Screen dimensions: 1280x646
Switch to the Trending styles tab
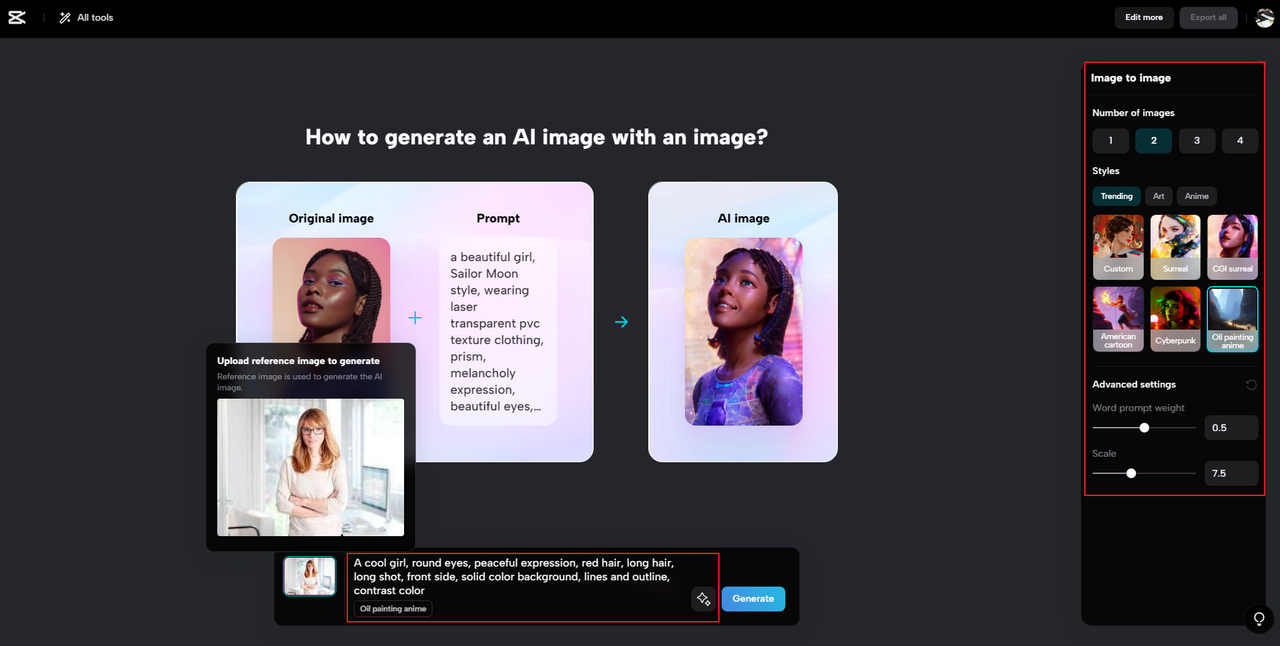point(1116,196)
